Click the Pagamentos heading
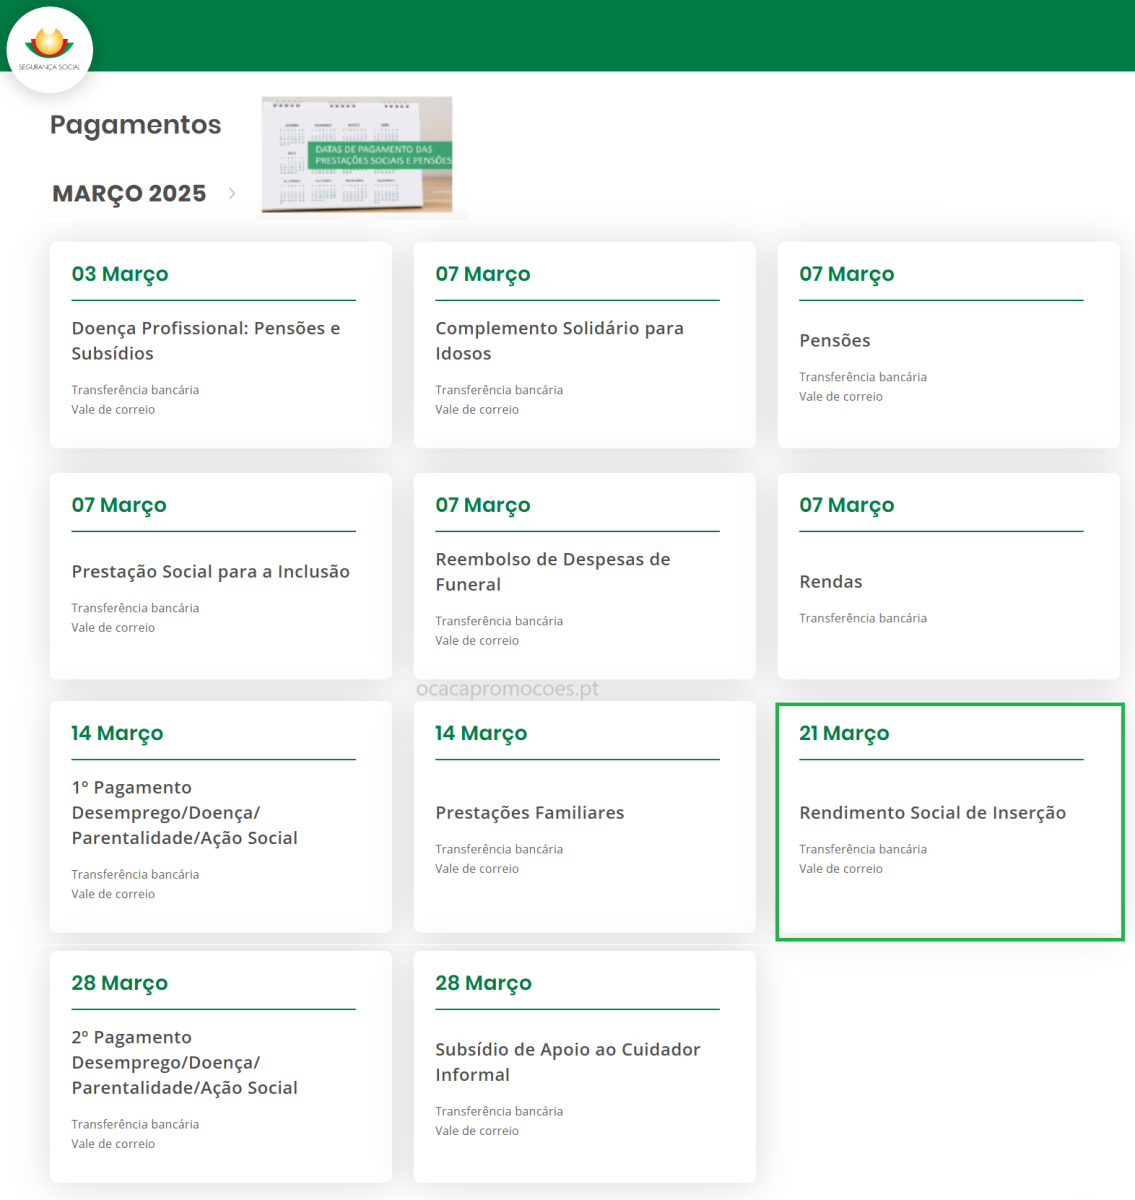 (135, 125)
